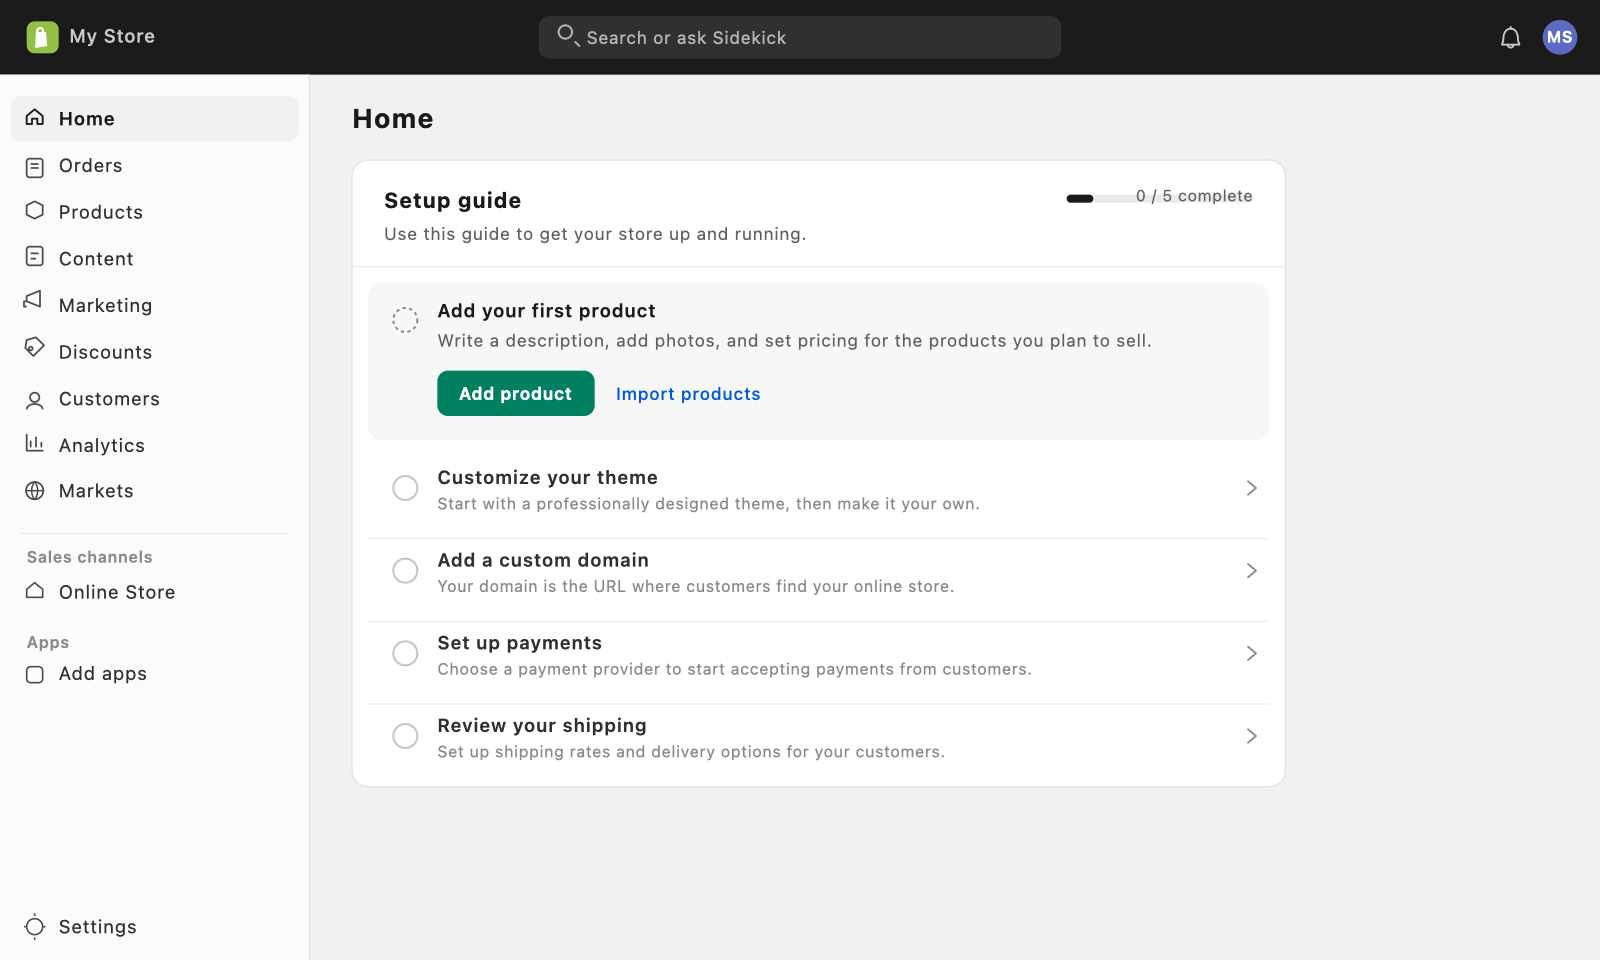
Task: Click the Home house icon
Action: click(35, 118)
